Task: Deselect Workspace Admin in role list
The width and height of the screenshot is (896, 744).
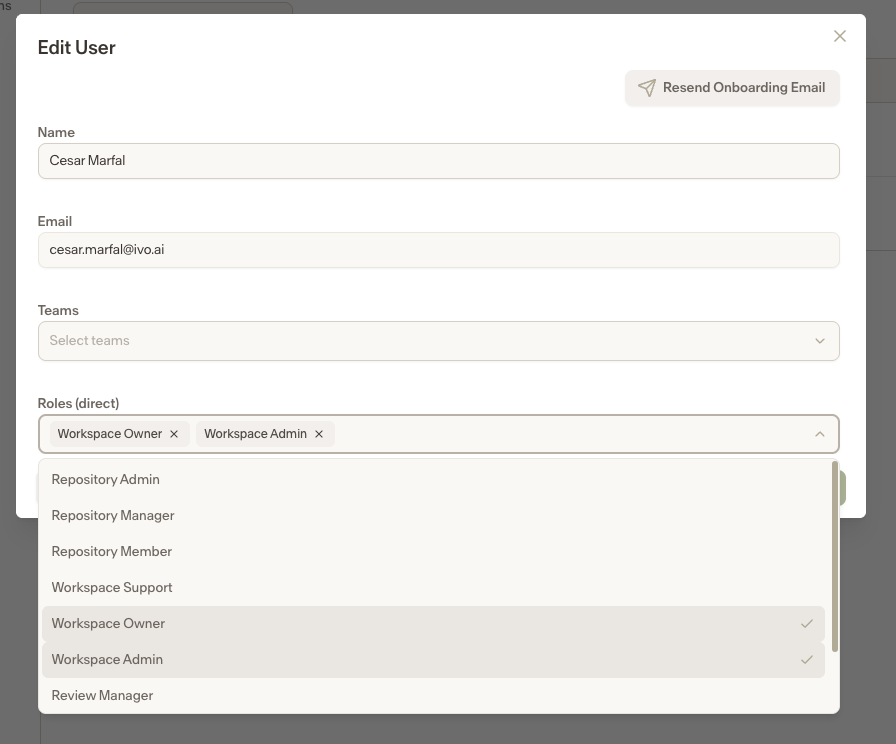Action: (433, 659)
